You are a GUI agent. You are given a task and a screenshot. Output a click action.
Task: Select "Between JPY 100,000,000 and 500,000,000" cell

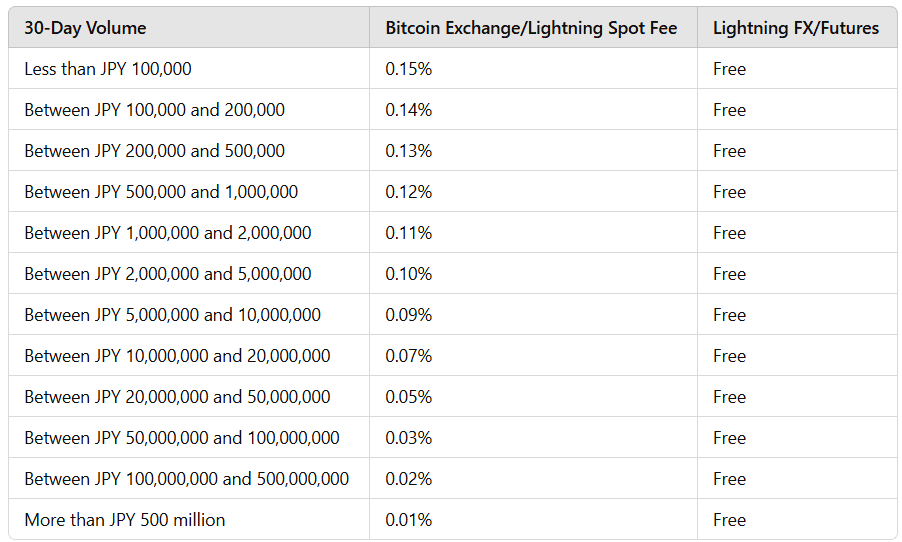(x=187, y=479)
